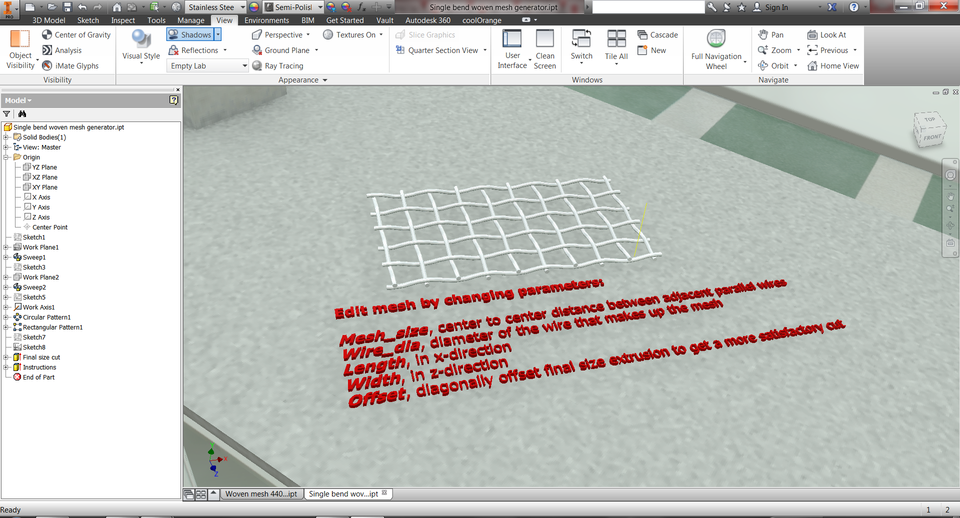Click the Find binoculars icon in browser
960x518 pixels.
(x=22, y=114)
